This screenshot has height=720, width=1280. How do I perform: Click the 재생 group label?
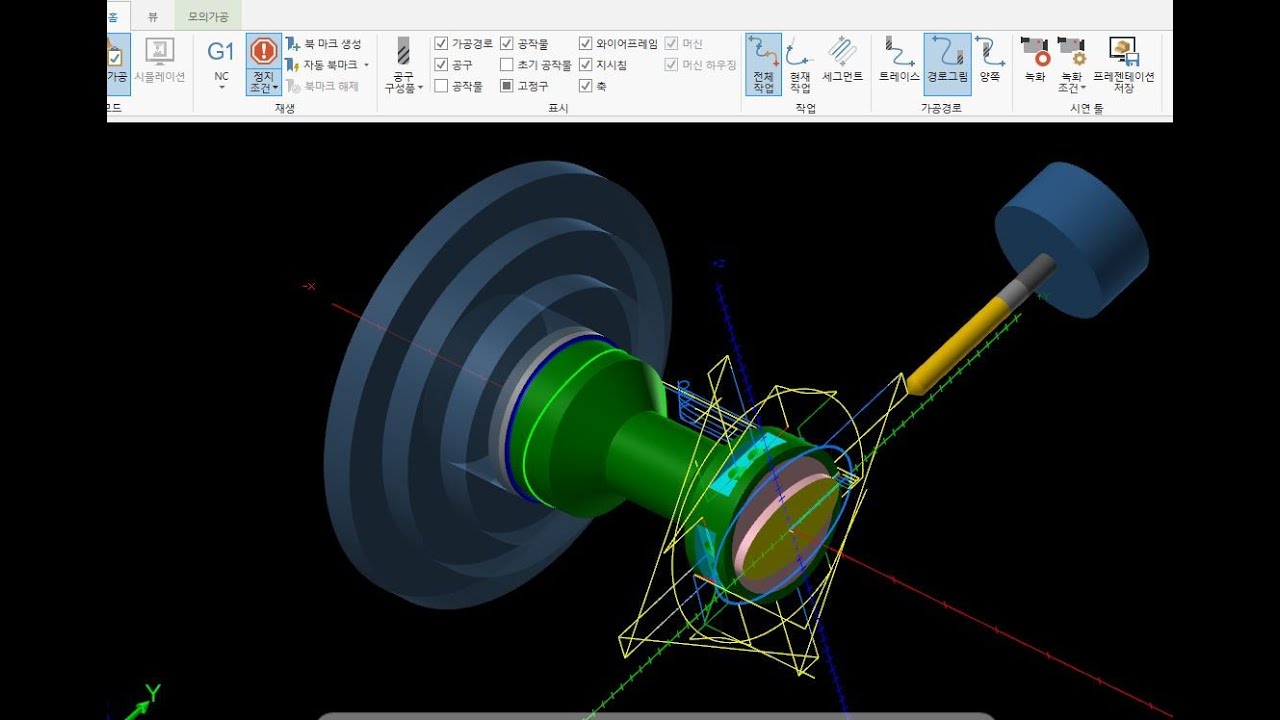284,108
